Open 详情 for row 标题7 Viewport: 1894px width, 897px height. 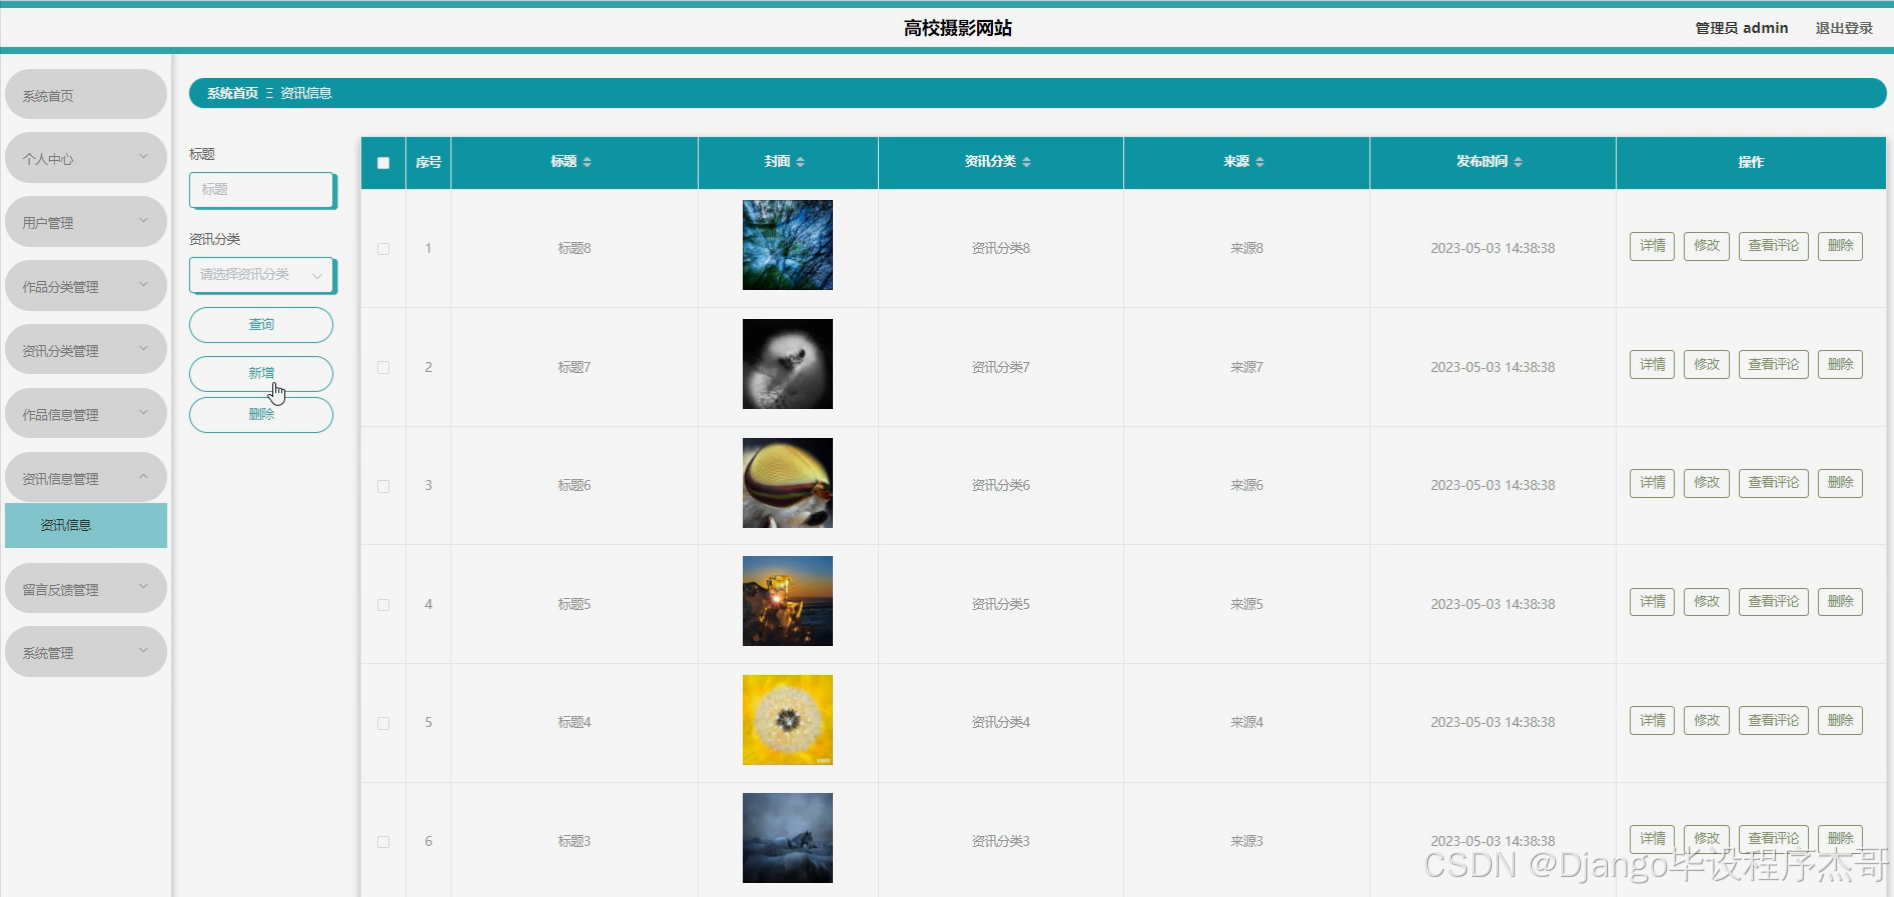[x=1652, y=365]
